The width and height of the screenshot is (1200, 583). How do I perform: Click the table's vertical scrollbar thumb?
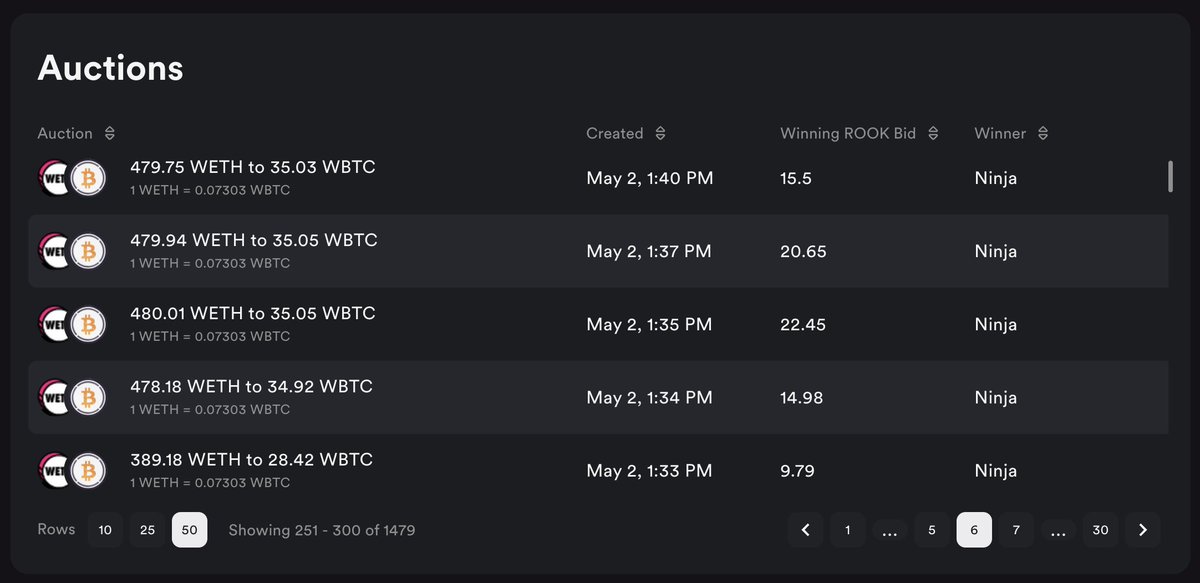click(x=1170, y=175)
